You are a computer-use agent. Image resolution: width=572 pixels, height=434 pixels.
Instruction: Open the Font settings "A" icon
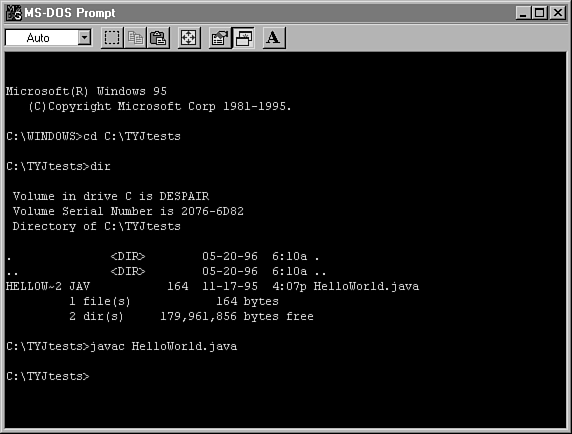tap(274, 38)
